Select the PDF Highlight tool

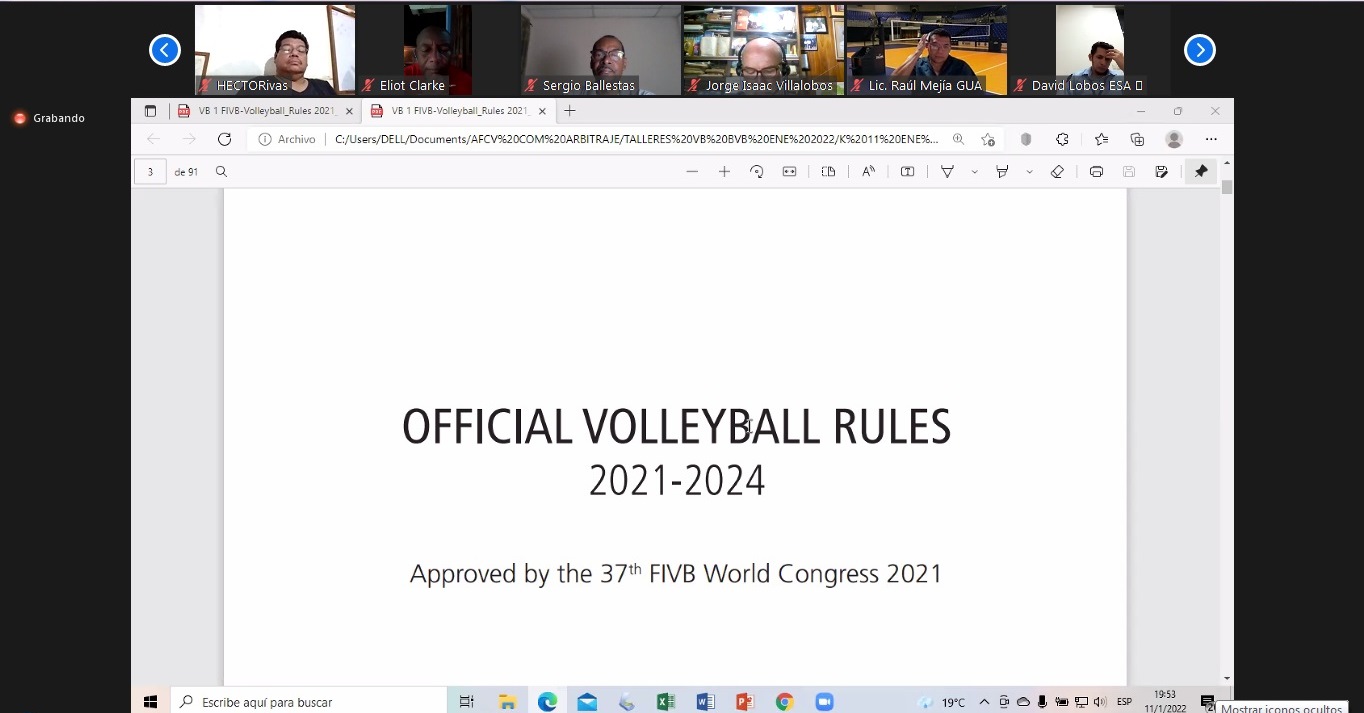(1002, 172)
